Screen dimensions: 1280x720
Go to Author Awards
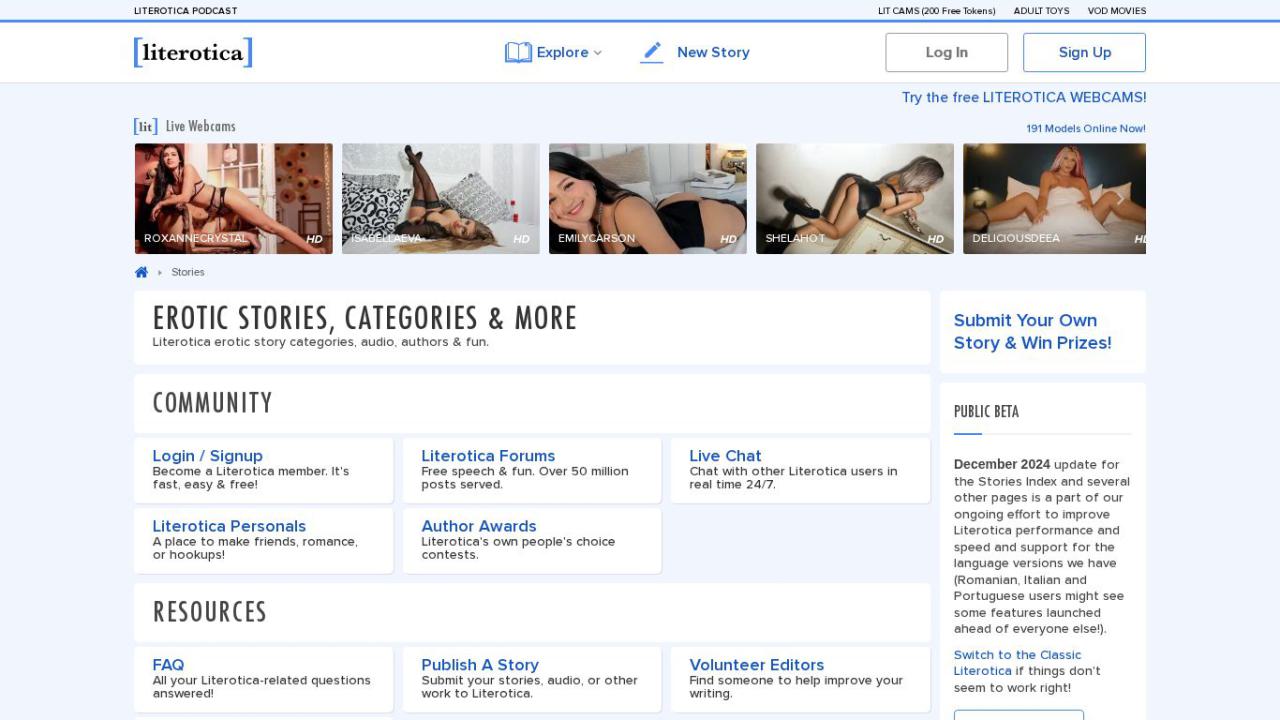click(479, 526)
